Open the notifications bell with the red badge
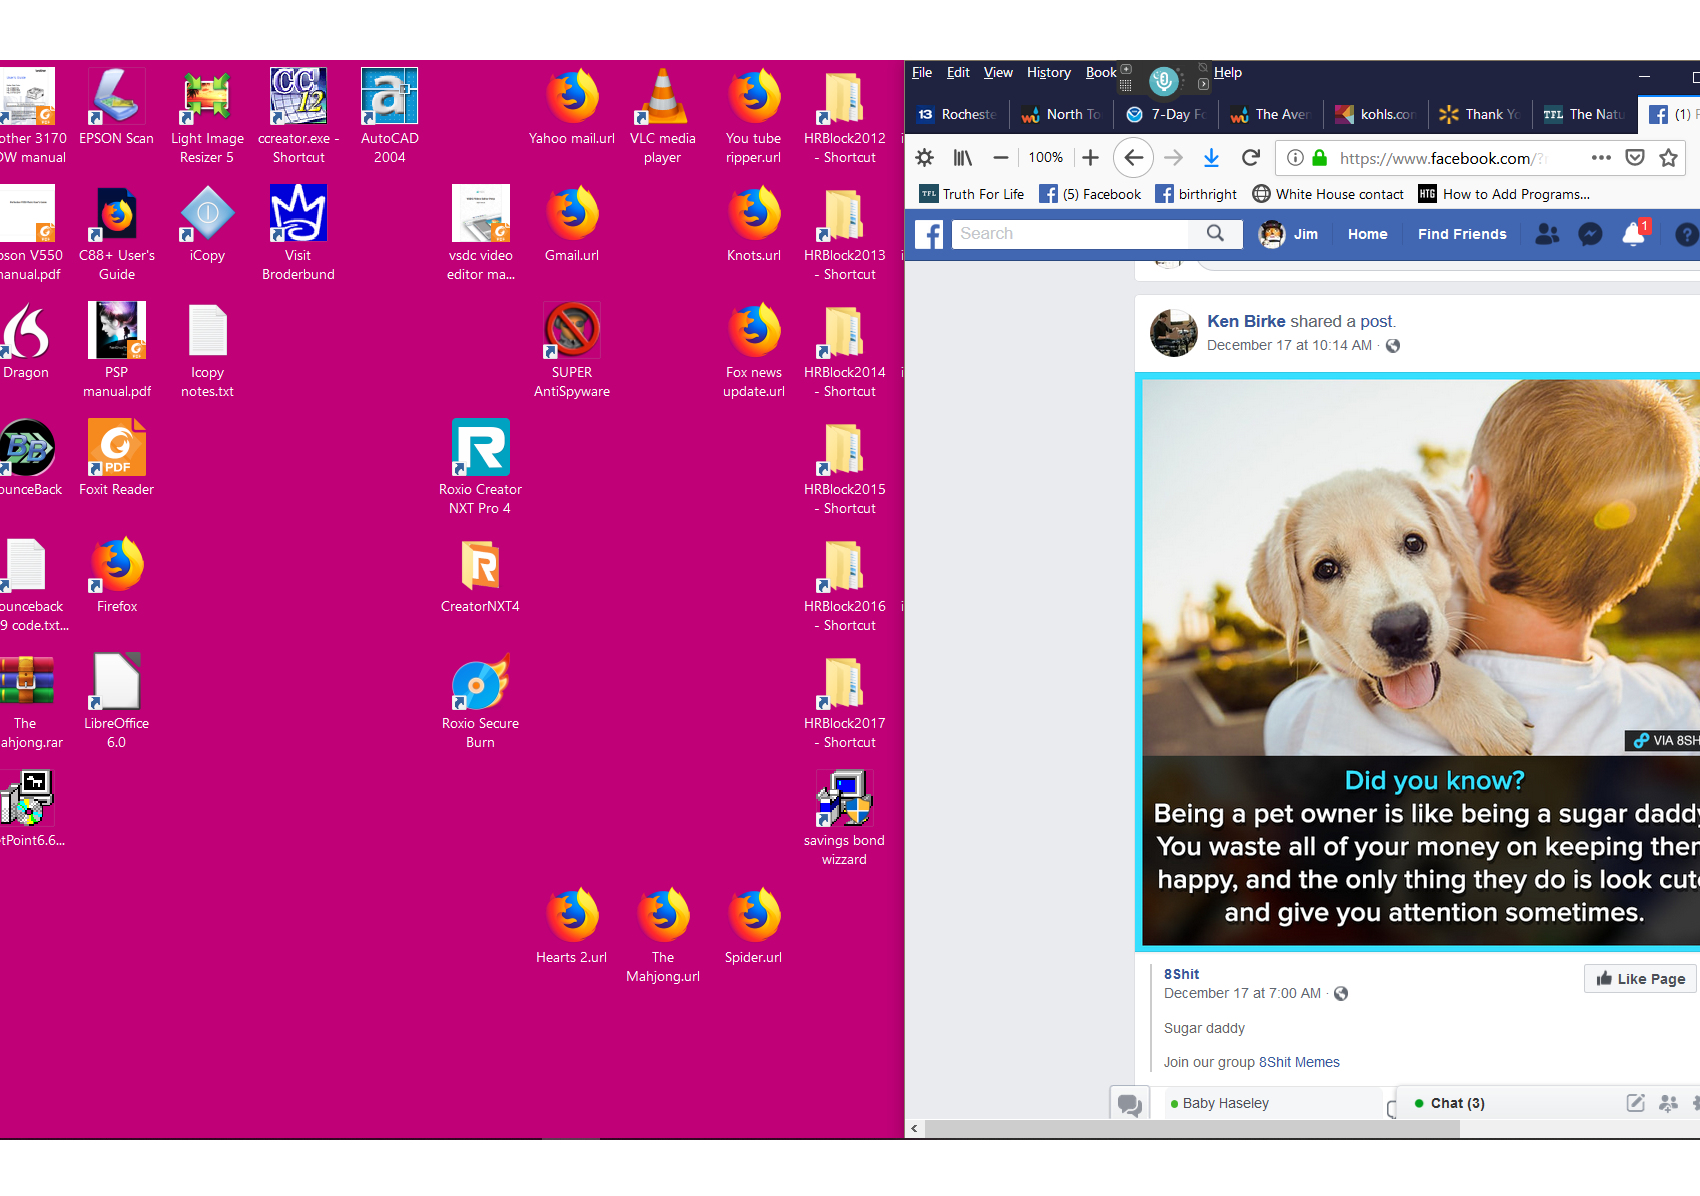 point(1634,233)
